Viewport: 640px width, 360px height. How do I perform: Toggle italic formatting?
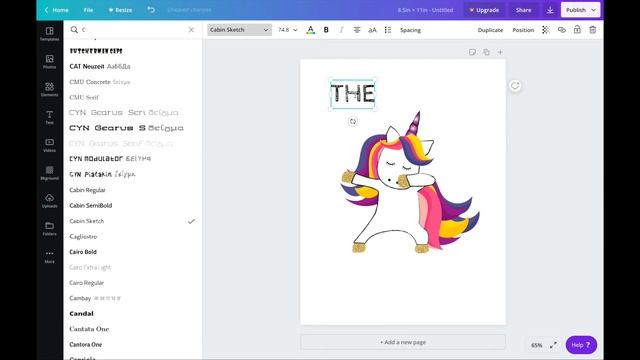pyautogui.click(x=341, y=30)
